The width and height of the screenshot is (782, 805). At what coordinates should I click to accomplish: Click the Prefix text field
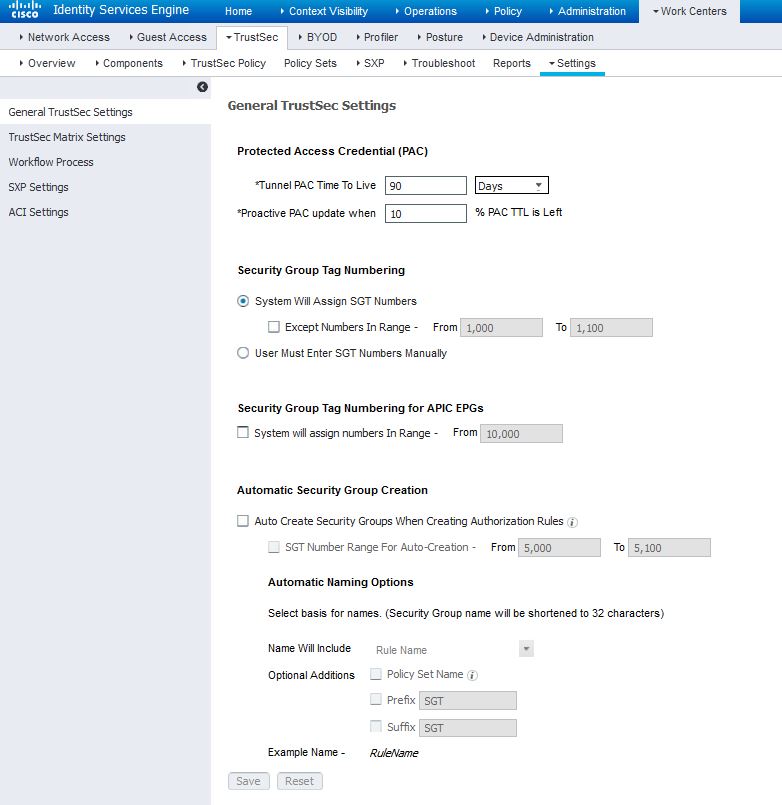coord(468,701)
